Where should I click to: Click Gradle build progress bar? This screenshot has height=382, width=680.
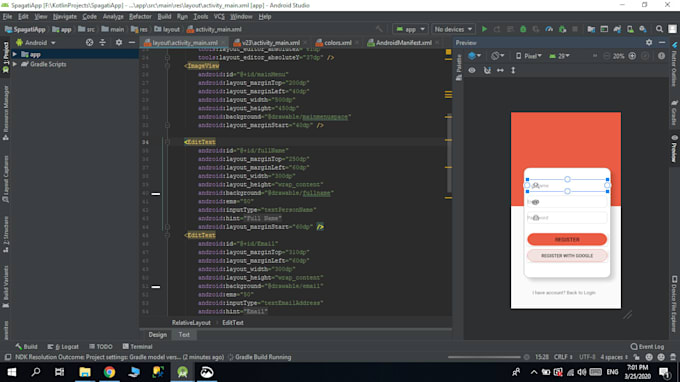click(x=484, y=357)
